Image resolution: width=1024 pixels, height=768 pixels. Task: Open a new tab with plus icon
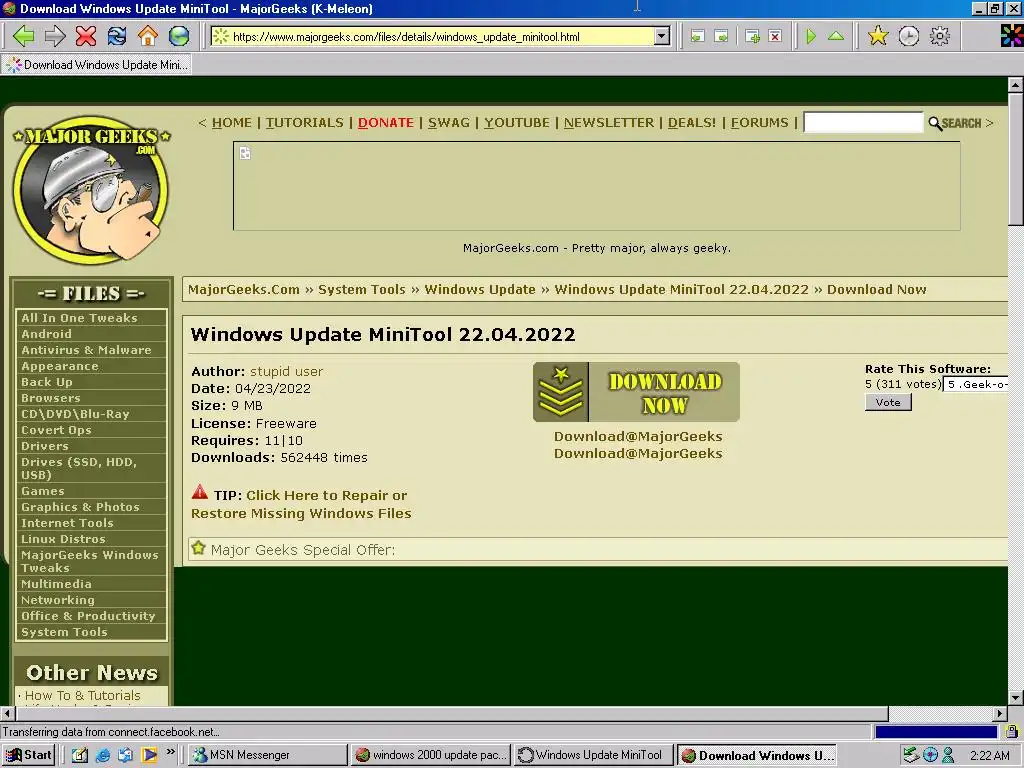(752, 37)
